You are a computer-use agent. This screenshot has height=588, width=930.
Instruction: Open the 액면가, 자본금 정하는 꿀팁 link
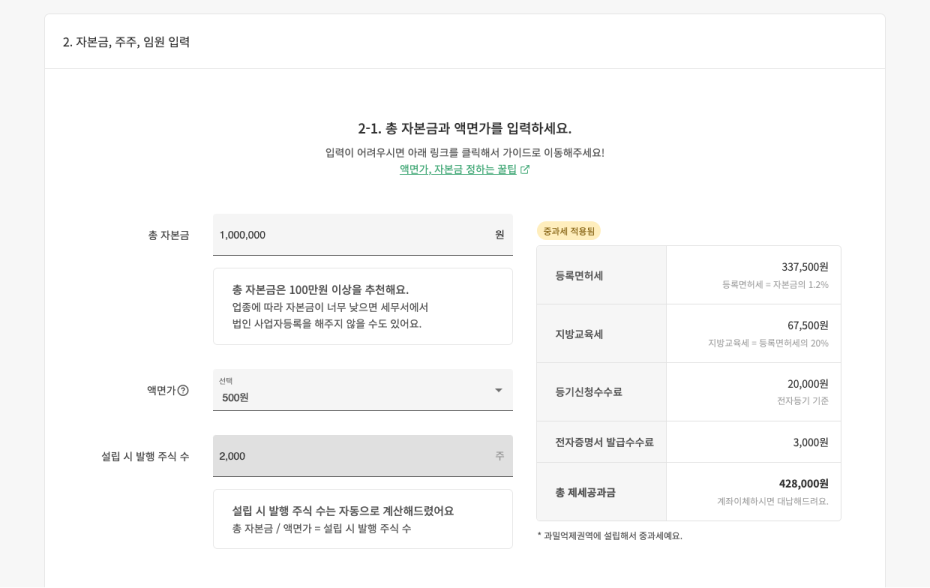tap(458, 170)
